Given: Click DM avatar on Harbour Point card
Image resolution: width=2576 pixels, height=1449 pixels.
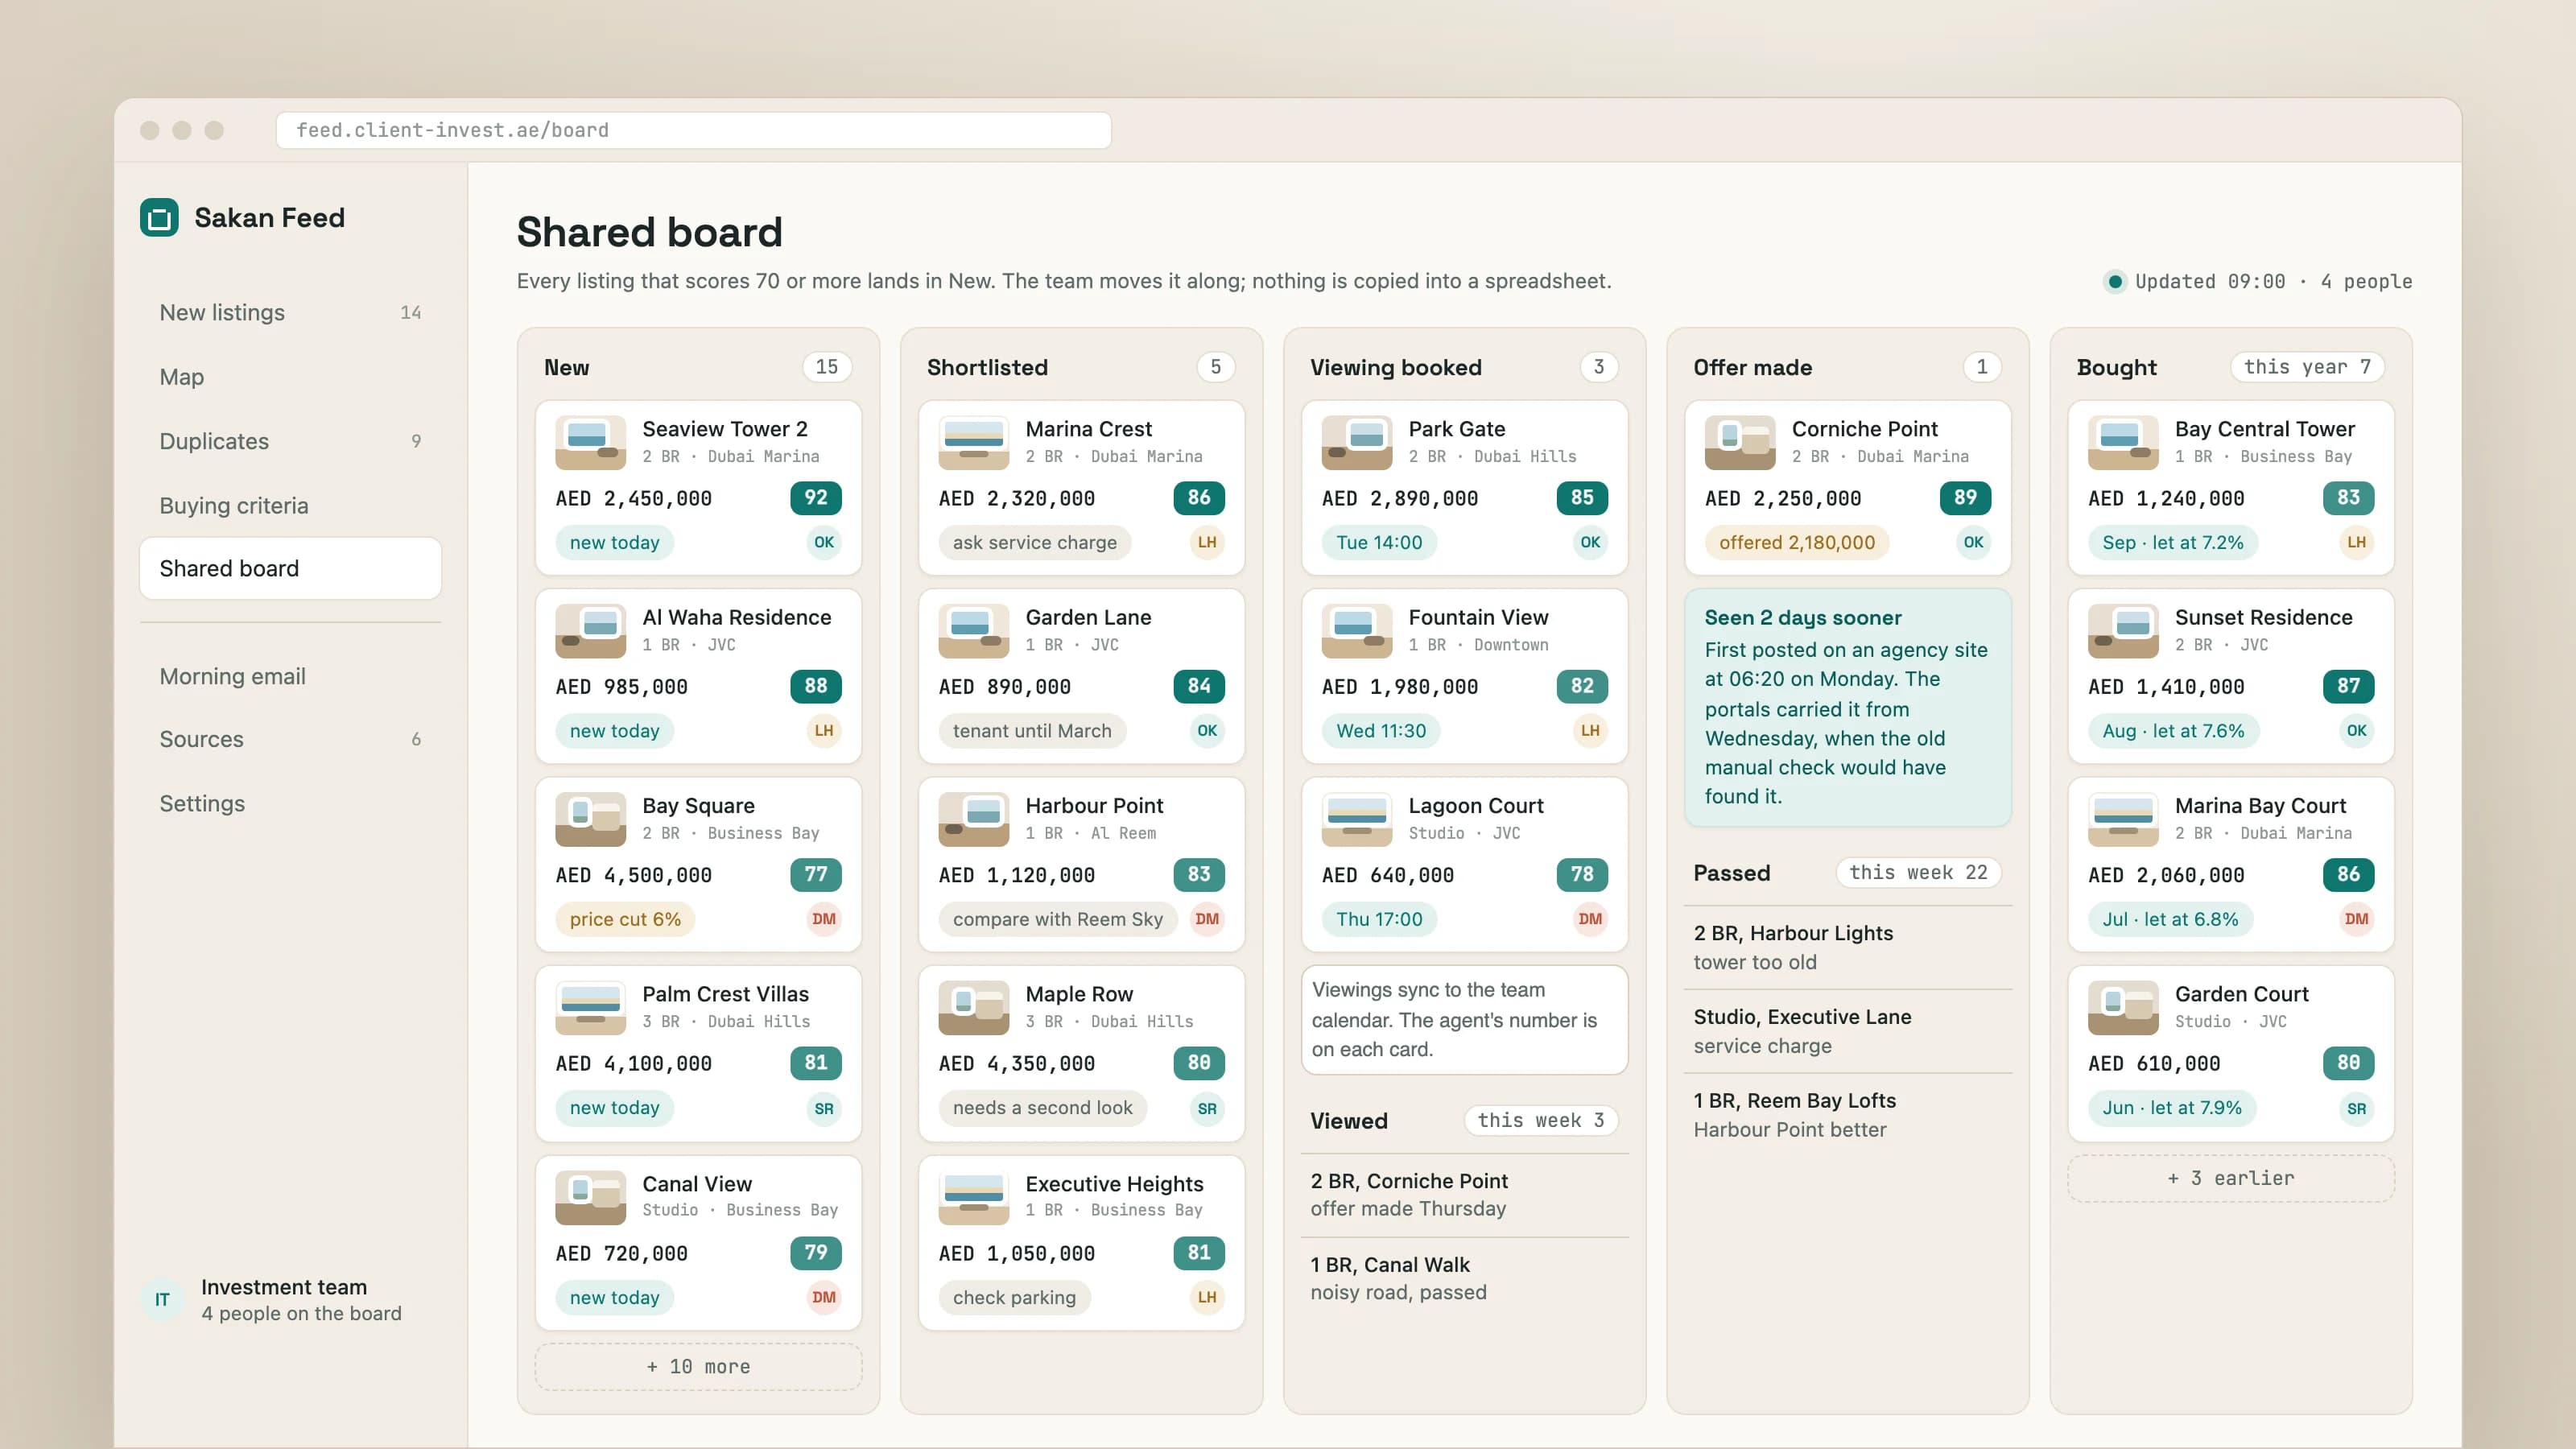Looking at the screenshot, I should (x=1206, y=919).
